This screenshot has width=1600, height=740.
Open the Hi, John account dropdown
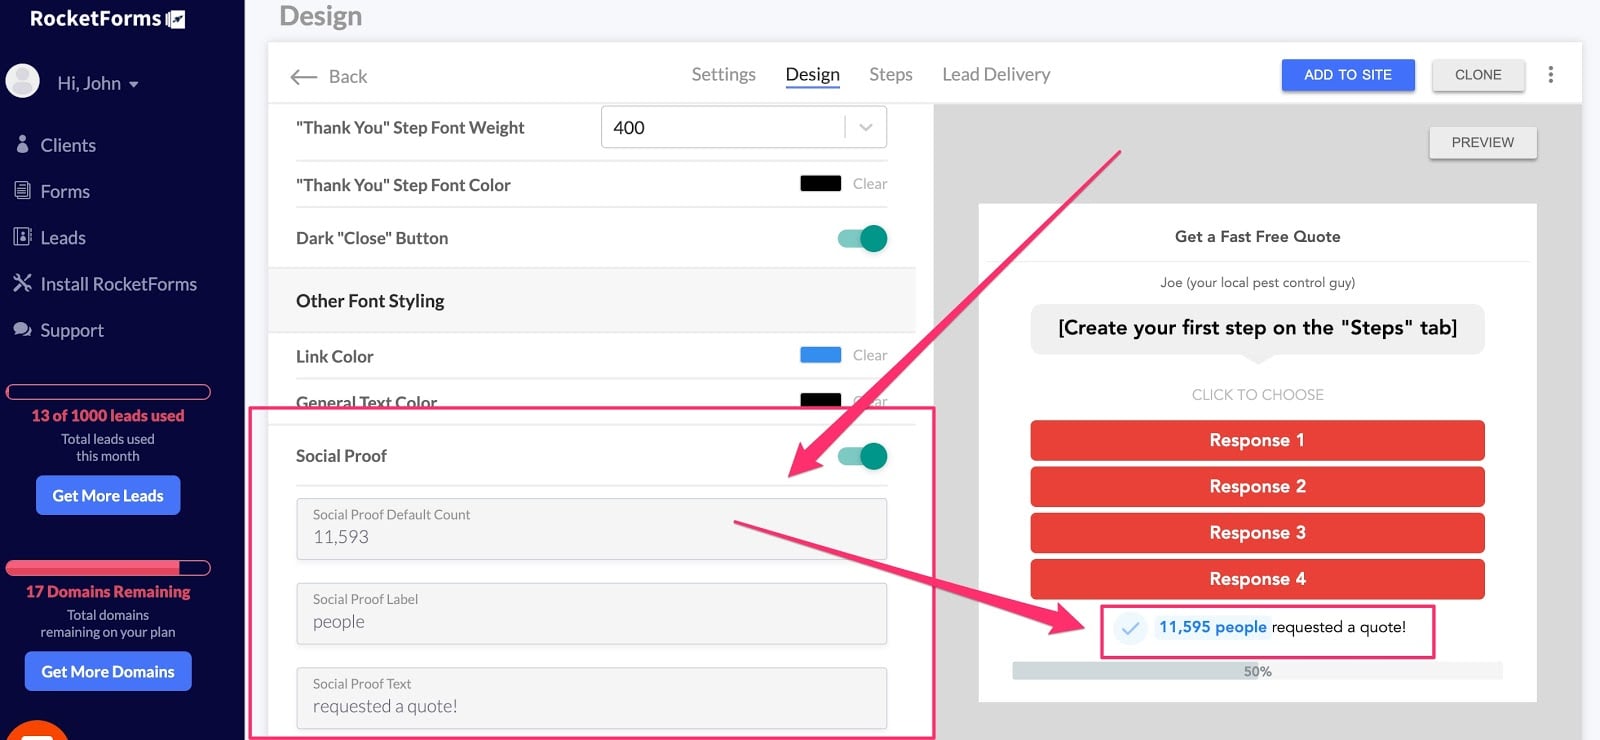[98, 83]
